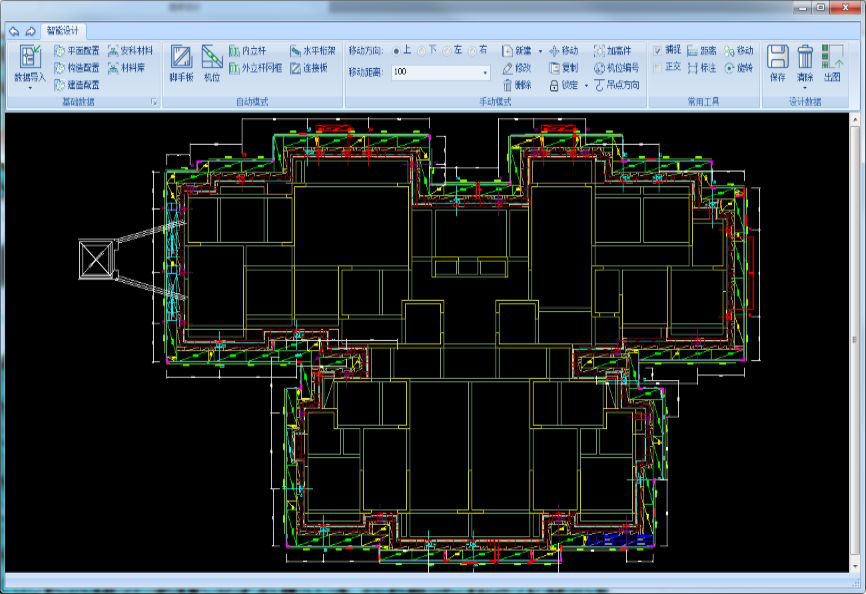Click the vertical scrollbar down arrow
866x594 pixels.
[855, 566]
